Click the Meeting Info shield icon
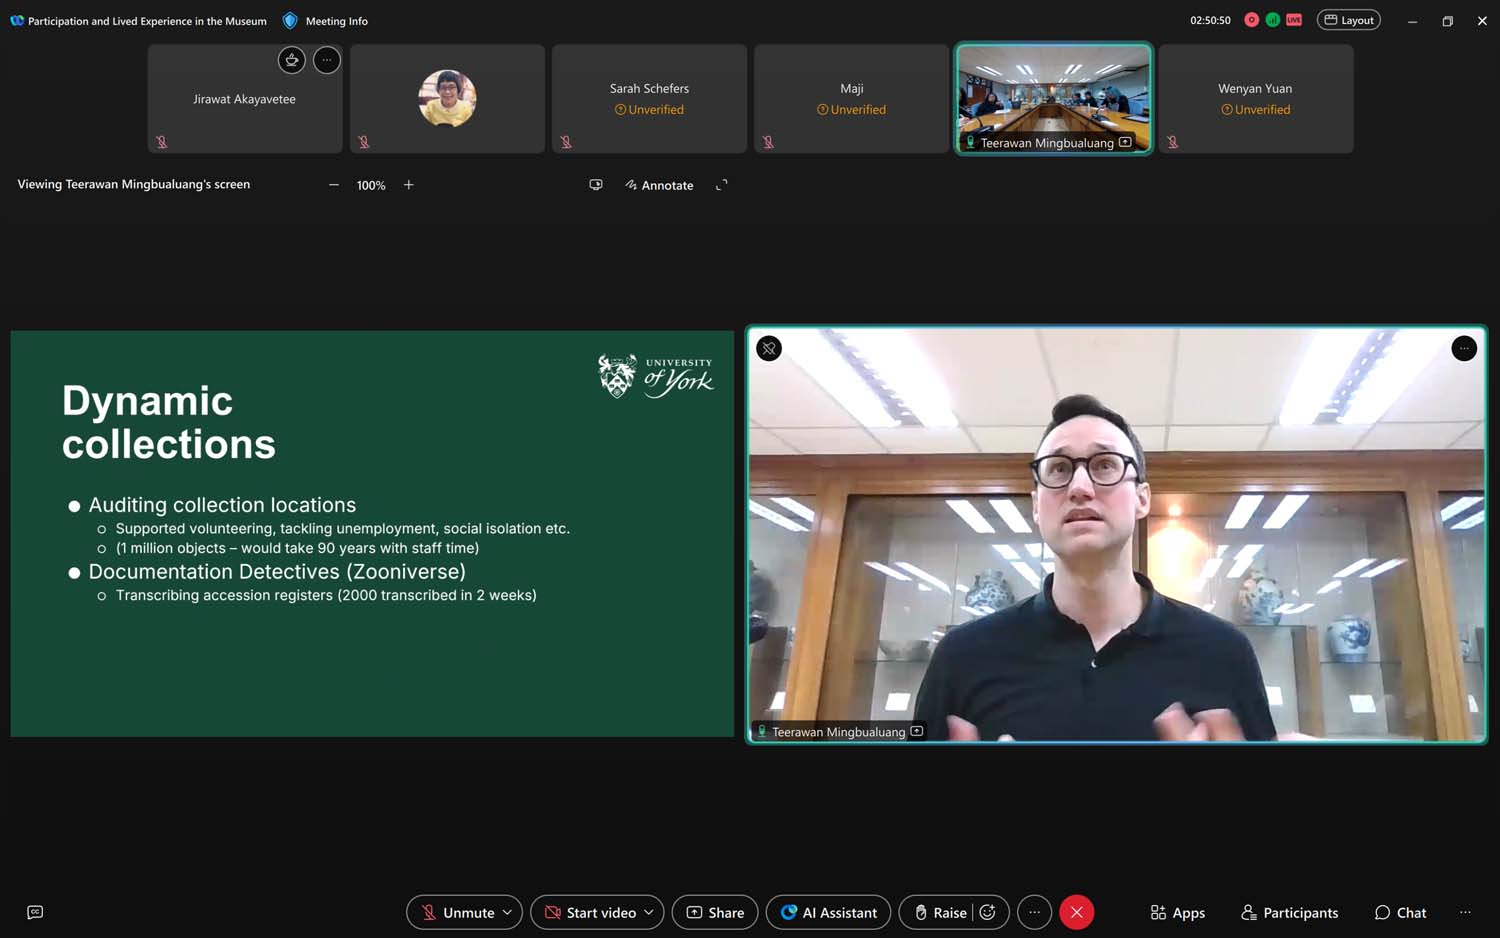This screenshot has width=1500, height=938. click(x=290, y=21)
